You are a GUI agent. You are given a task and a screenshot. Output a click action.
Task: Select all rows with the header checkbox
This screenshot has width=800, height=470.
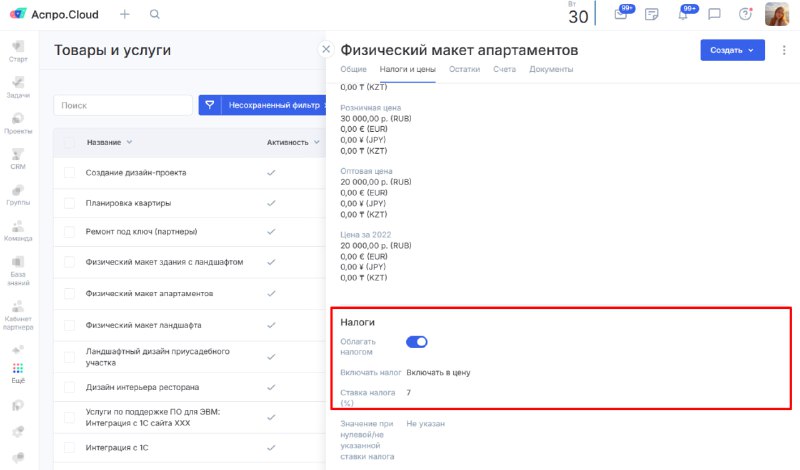point(69,142)
